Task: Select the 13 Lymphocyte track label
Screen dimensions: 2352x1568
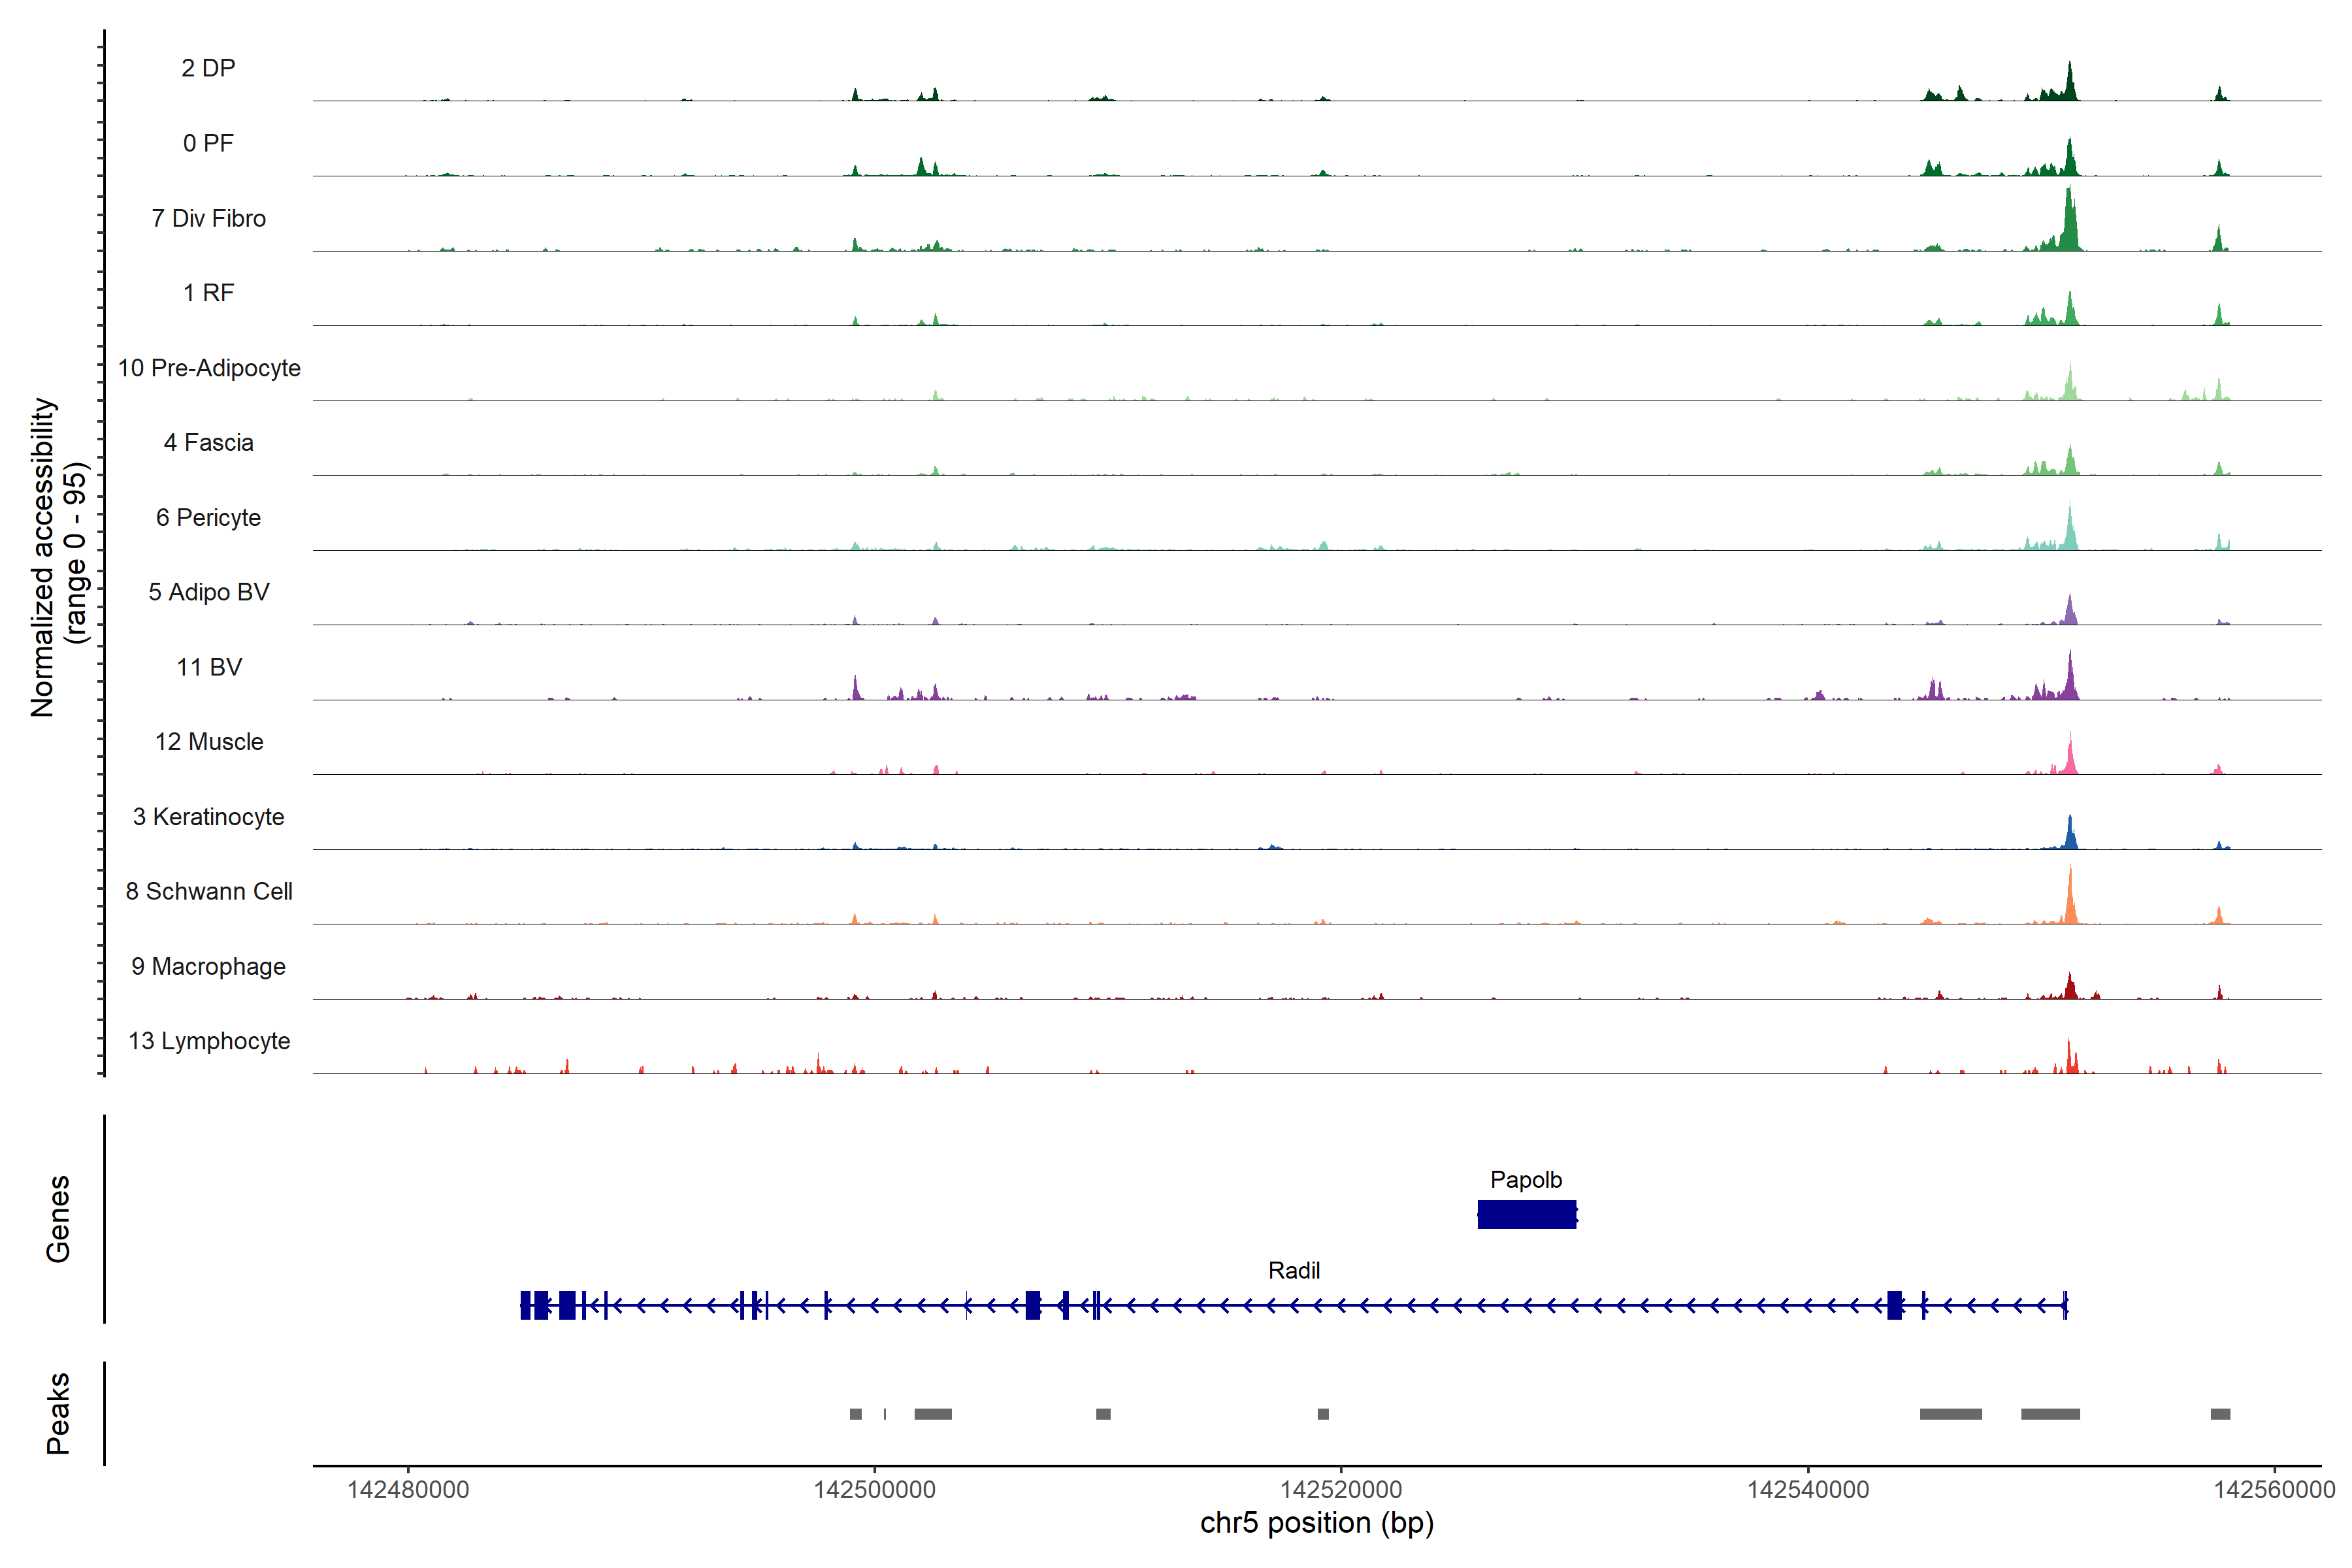Action: [x=209, y=1041]
